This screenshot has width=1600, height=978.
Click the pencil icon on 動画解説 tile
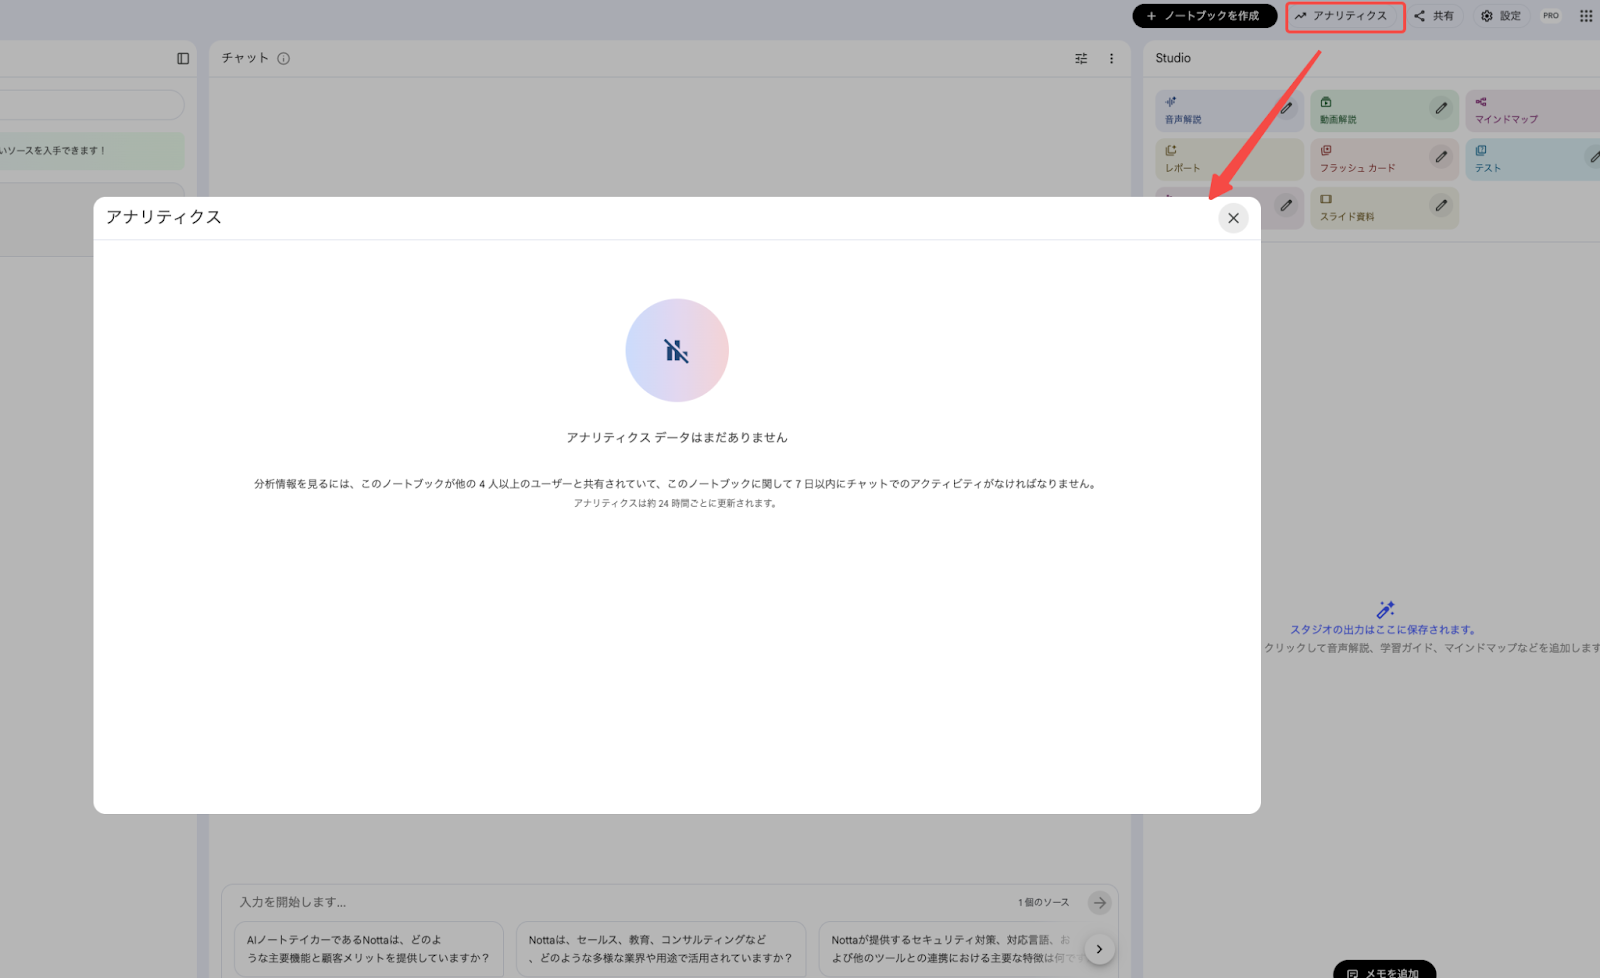pos(1441,108)
